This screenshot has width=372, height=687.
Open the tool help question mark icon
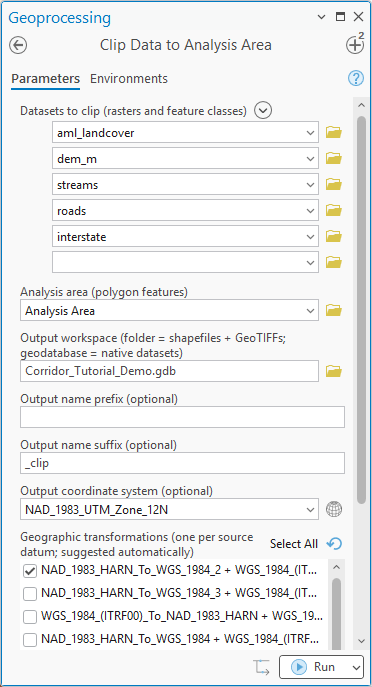point(356,78)
